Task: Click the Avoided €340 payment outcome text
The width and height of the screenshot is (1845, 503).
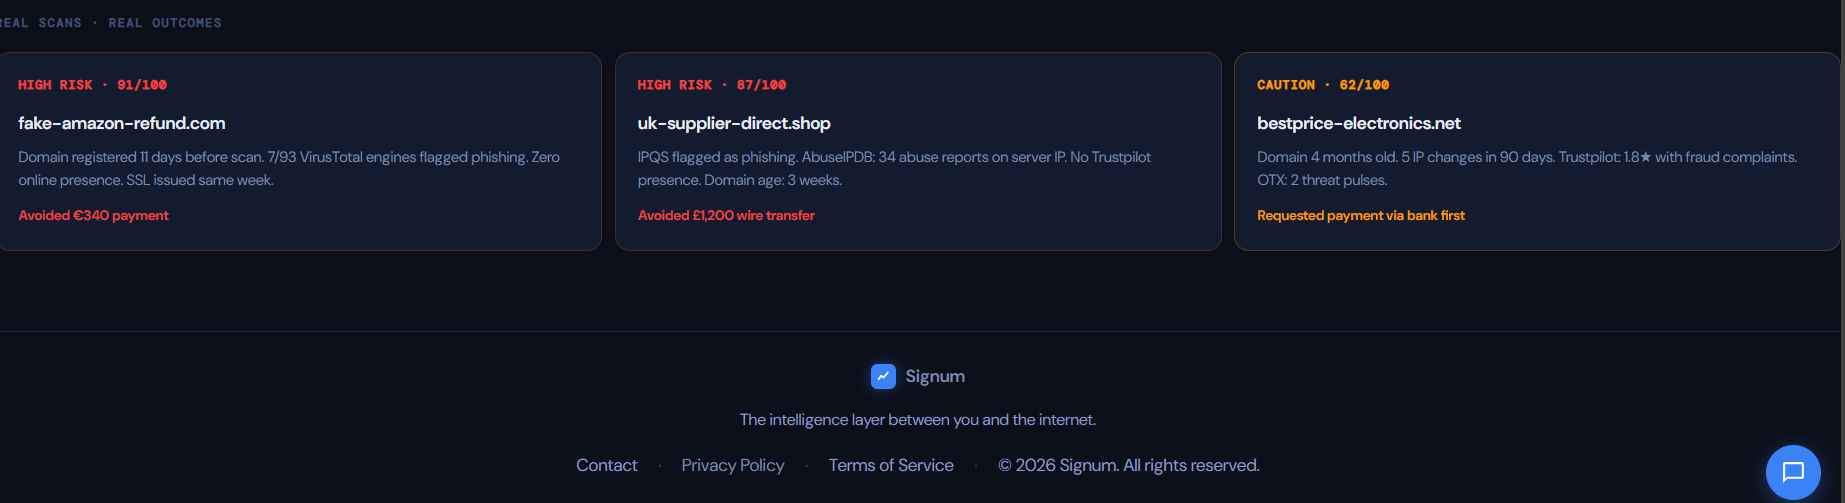Action: point(93,215)
